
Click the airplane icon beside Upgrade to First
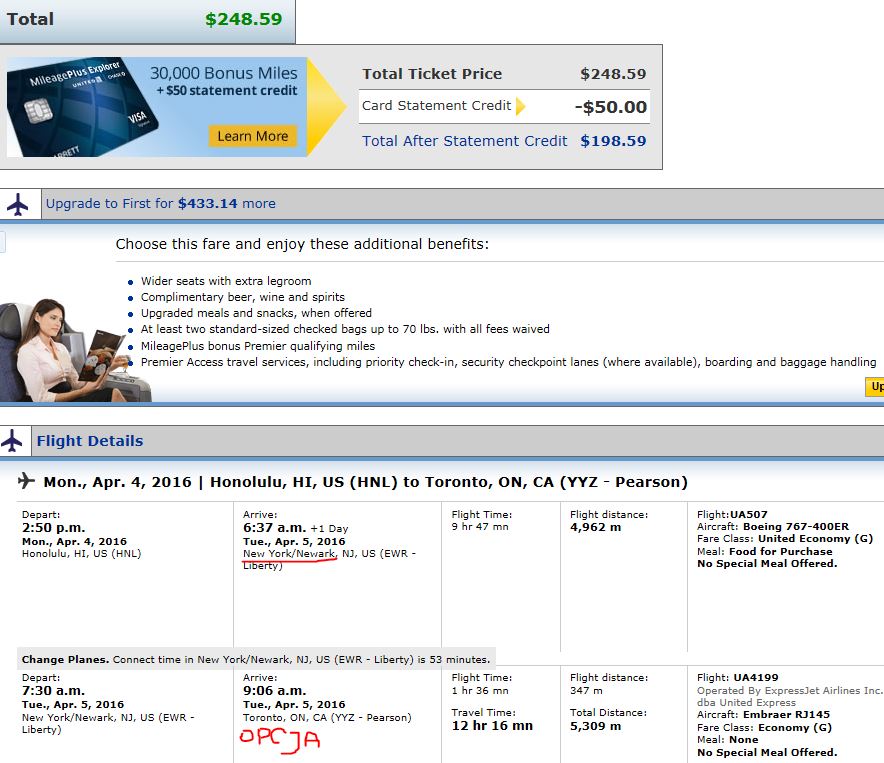(18, 204)
